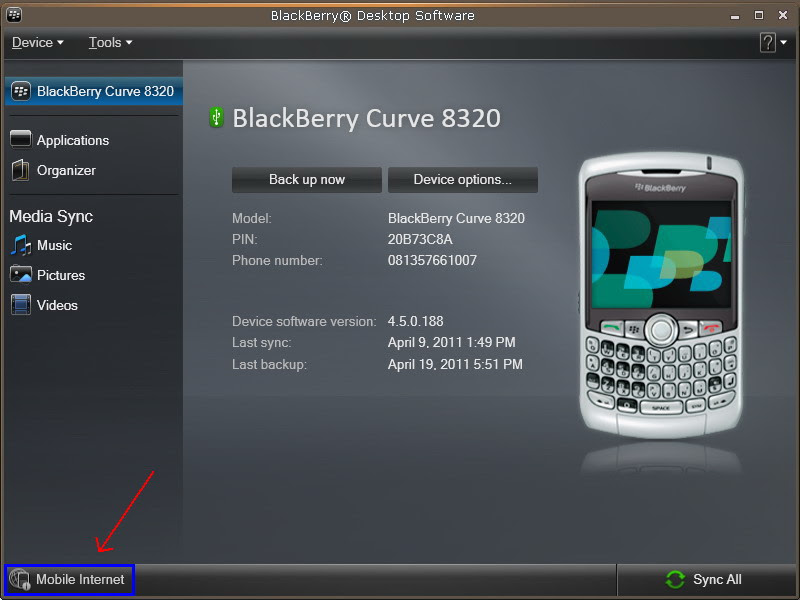Open the Device menu

click(37, 42)
